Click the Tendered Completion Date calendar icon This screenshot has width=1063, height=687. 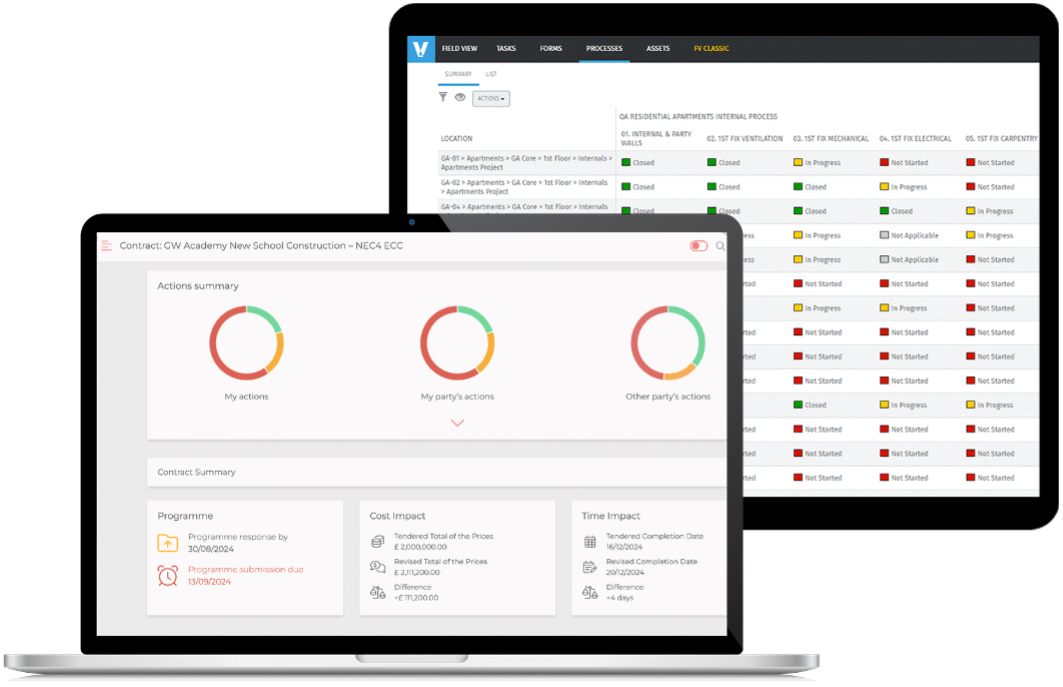click(x=590, y=541)
